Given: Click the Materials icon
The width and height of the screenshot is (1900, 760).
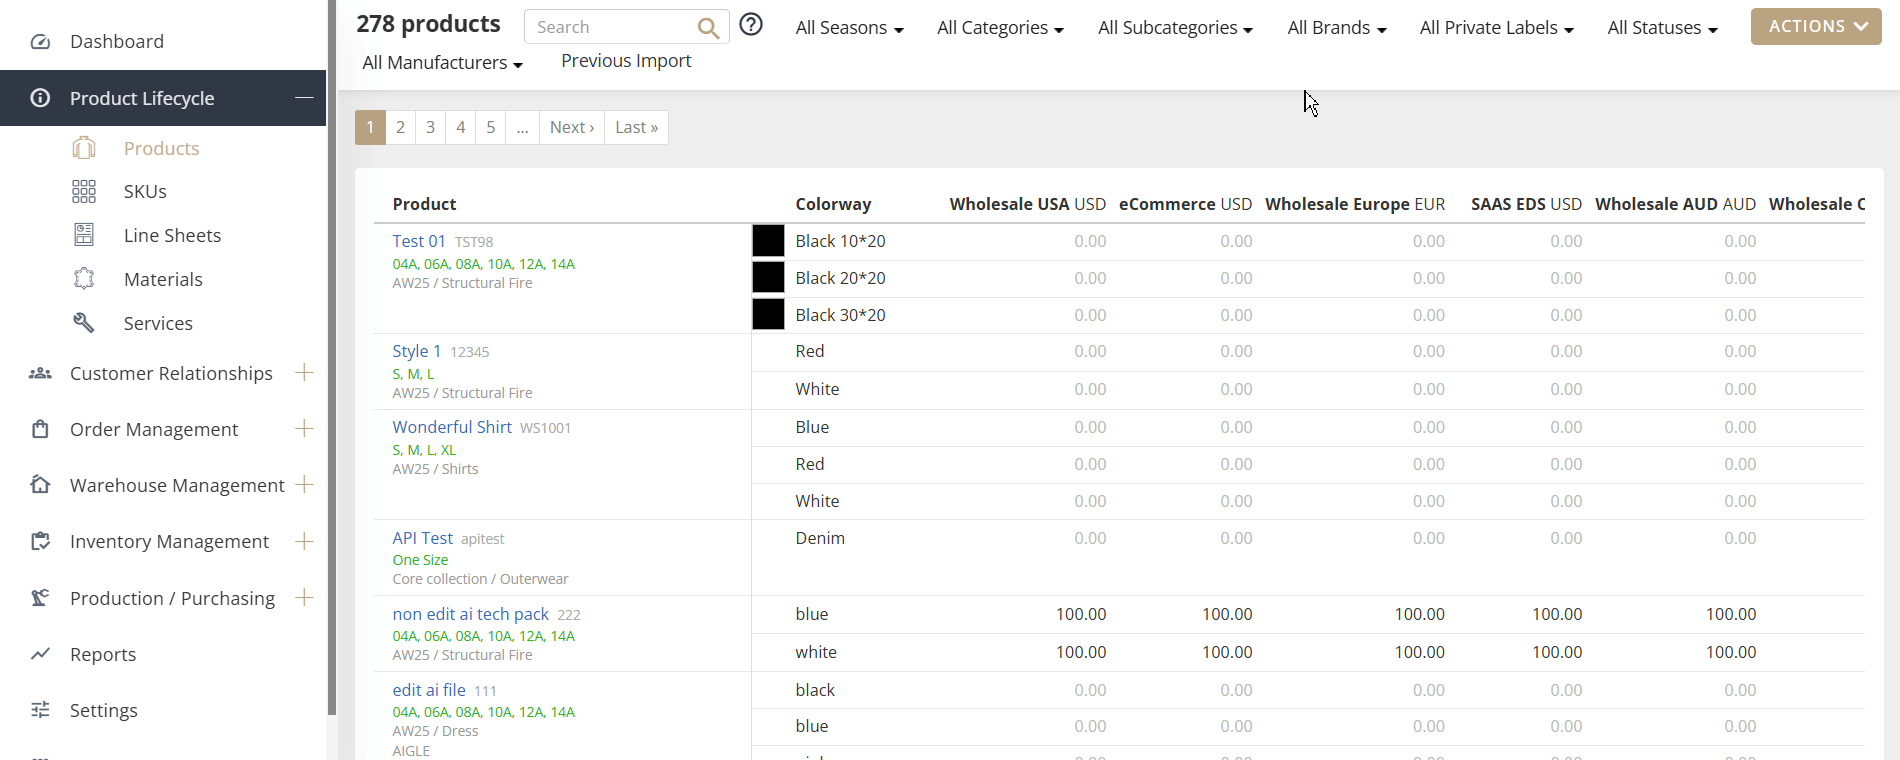Looking at the screenshot, I should pyautogui.click(x=84, y=279).
